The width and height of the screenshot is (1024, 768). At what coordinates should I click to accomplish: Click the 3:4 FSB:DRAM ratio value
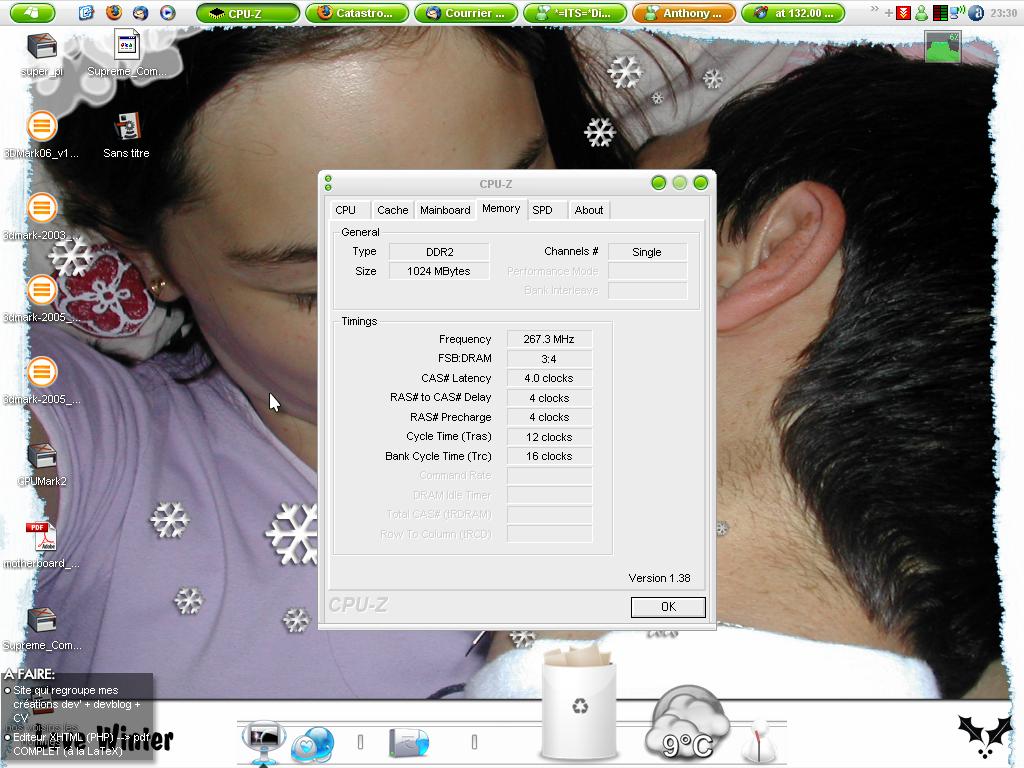[x=549, y=359]
